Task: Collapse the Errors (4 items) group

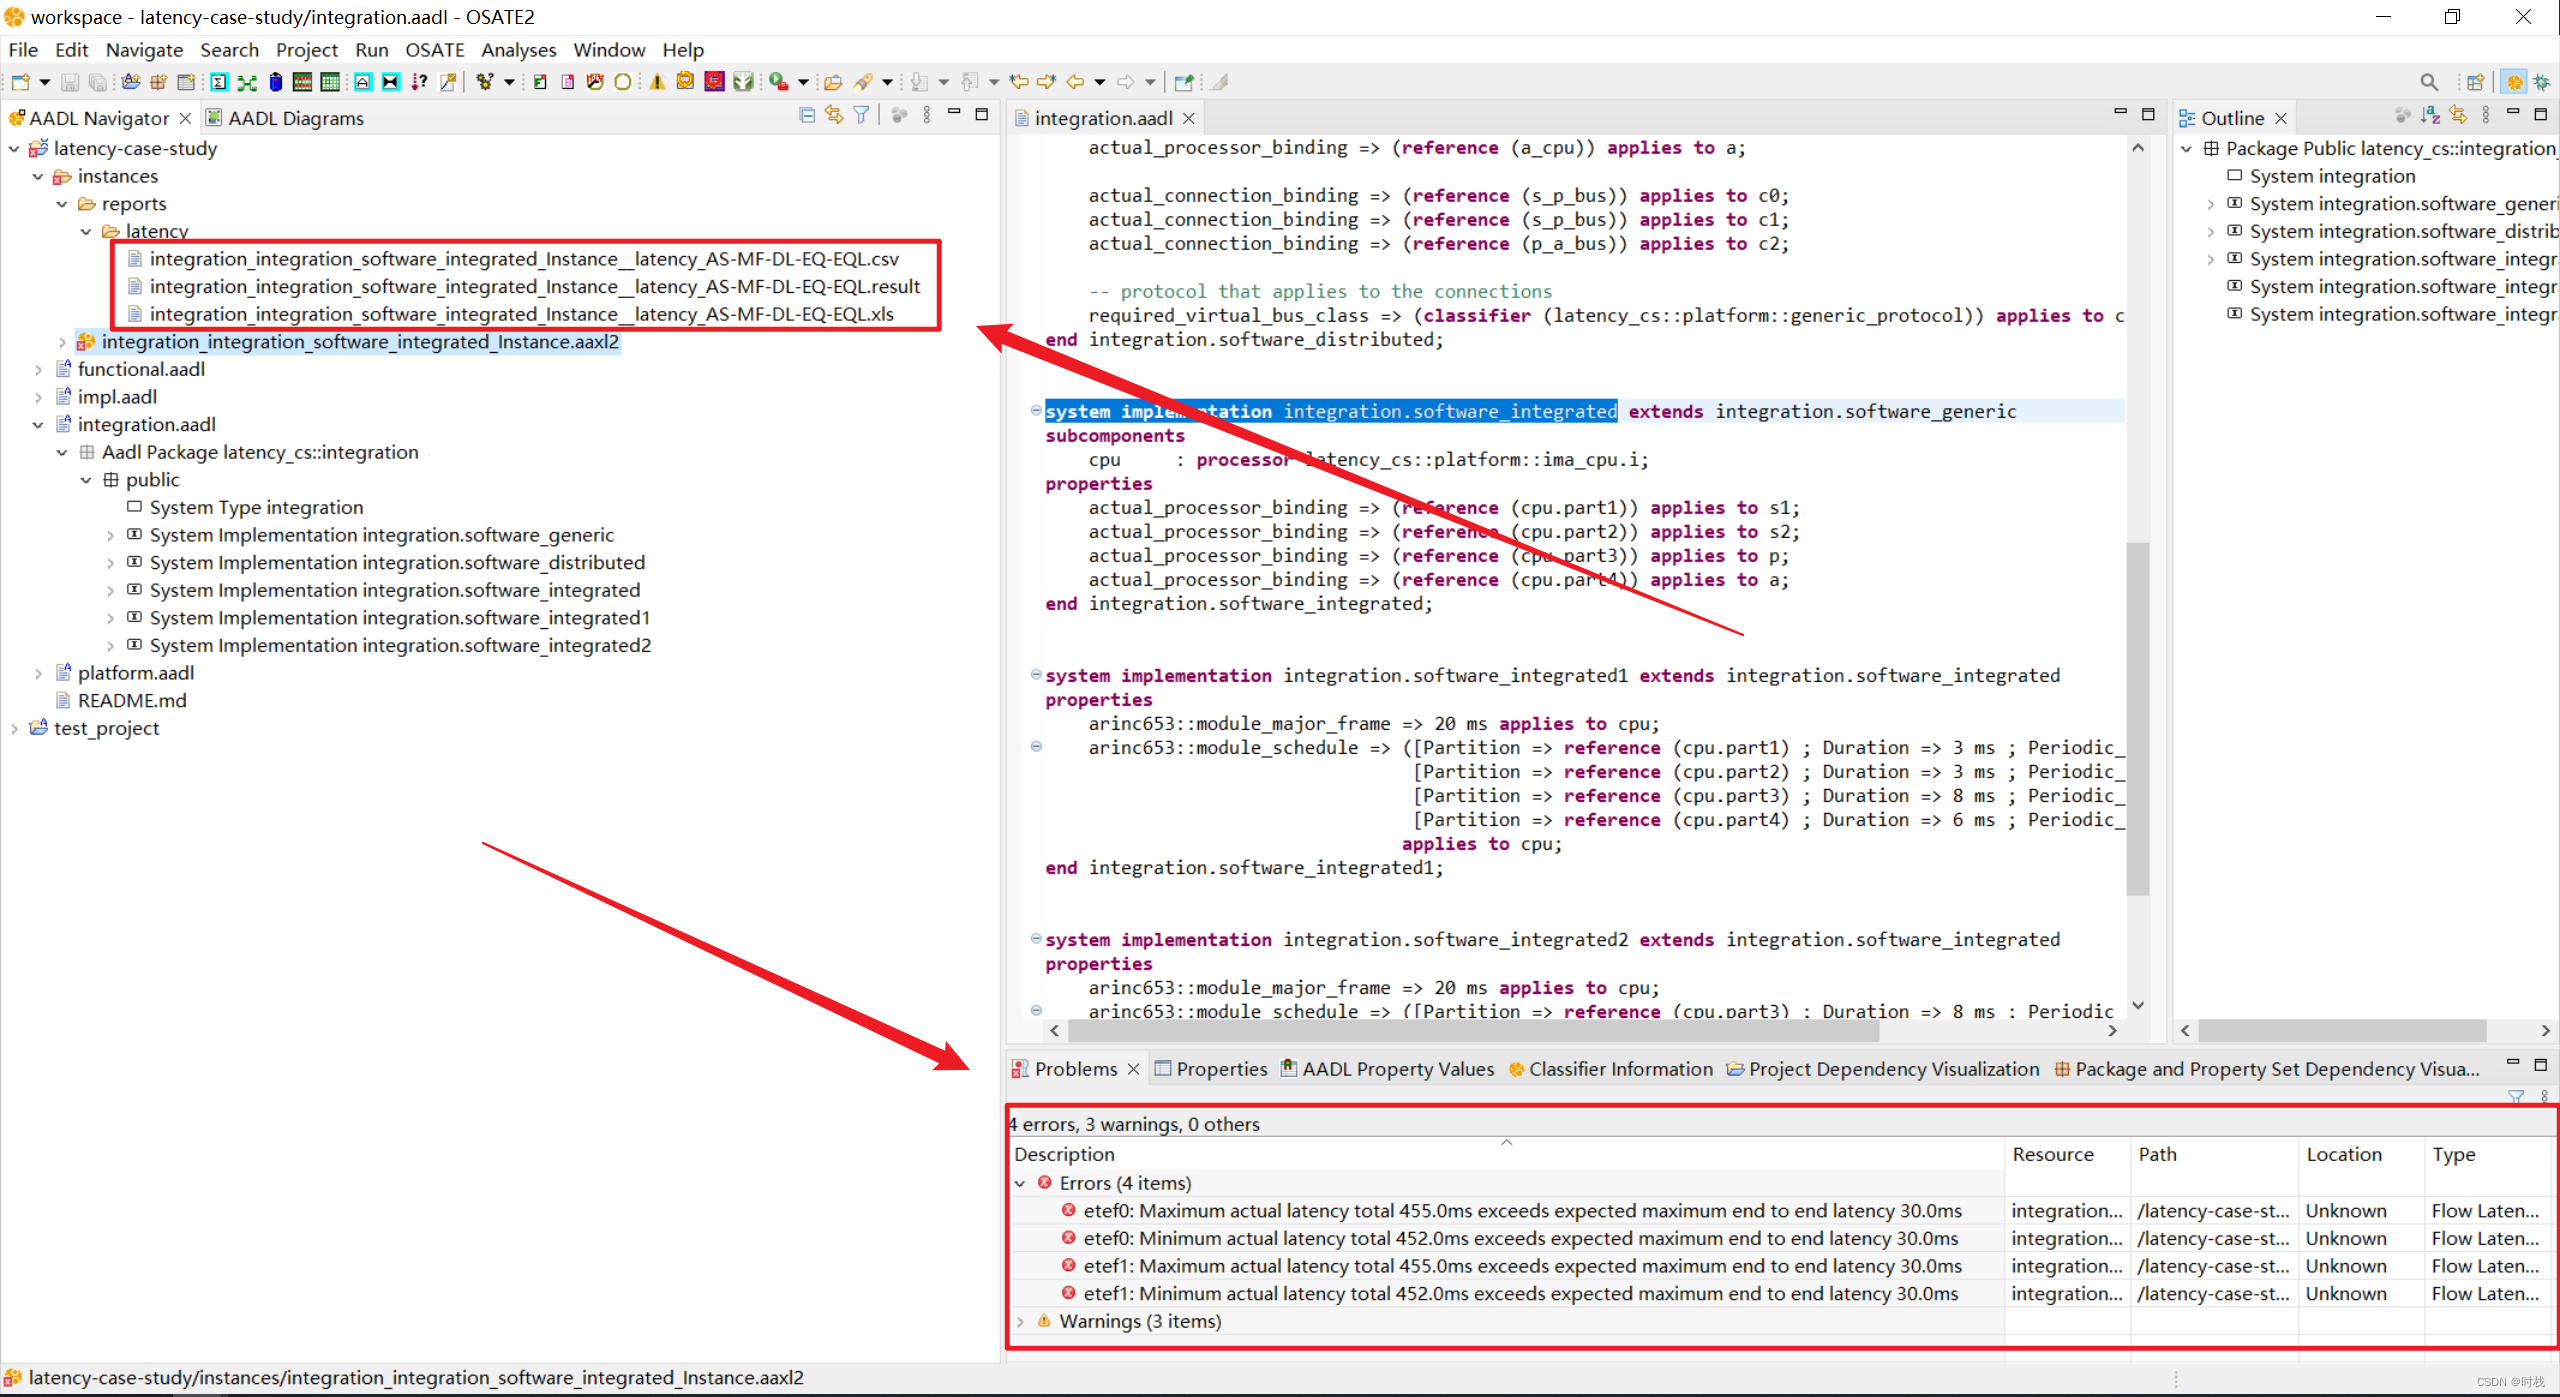Action: (x=1020, y=1183)
